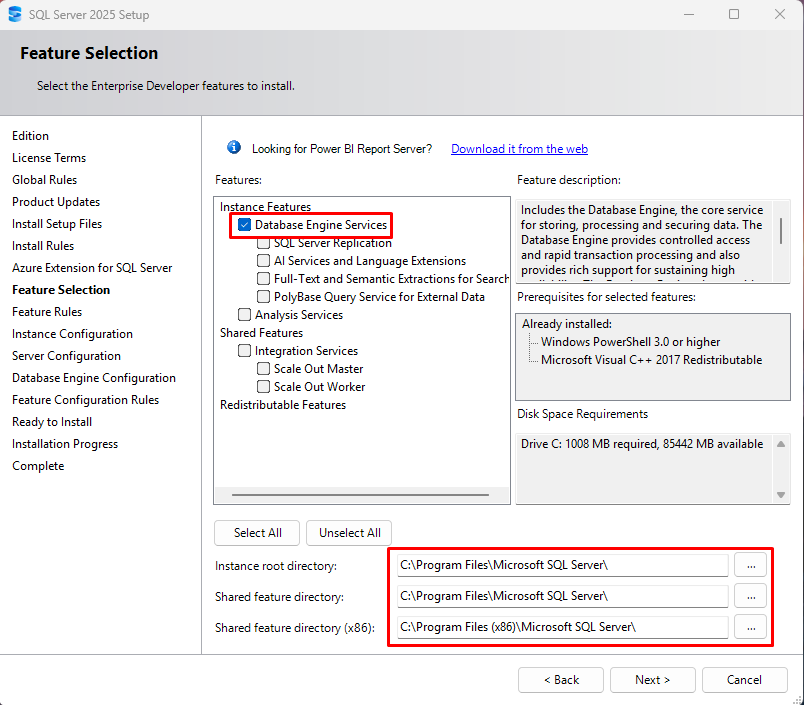This screenshot has height=705, width=804.
Task: Cancel the SQL Server setup
Action: [x=745, y=680]
